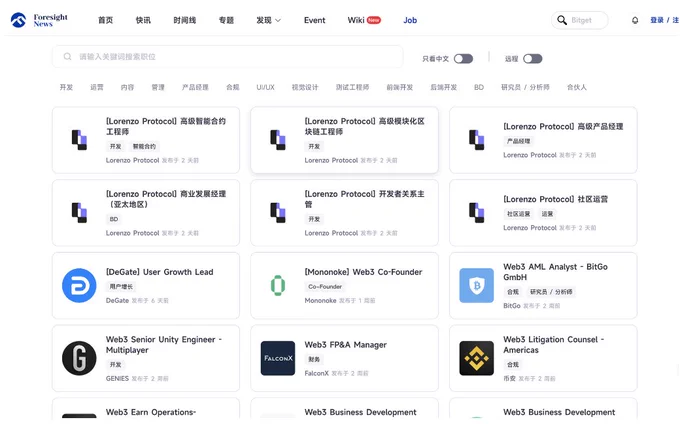Filter jobs by UI/UX category
This screenshot has width=680, height=424.
tap(265, 87)
